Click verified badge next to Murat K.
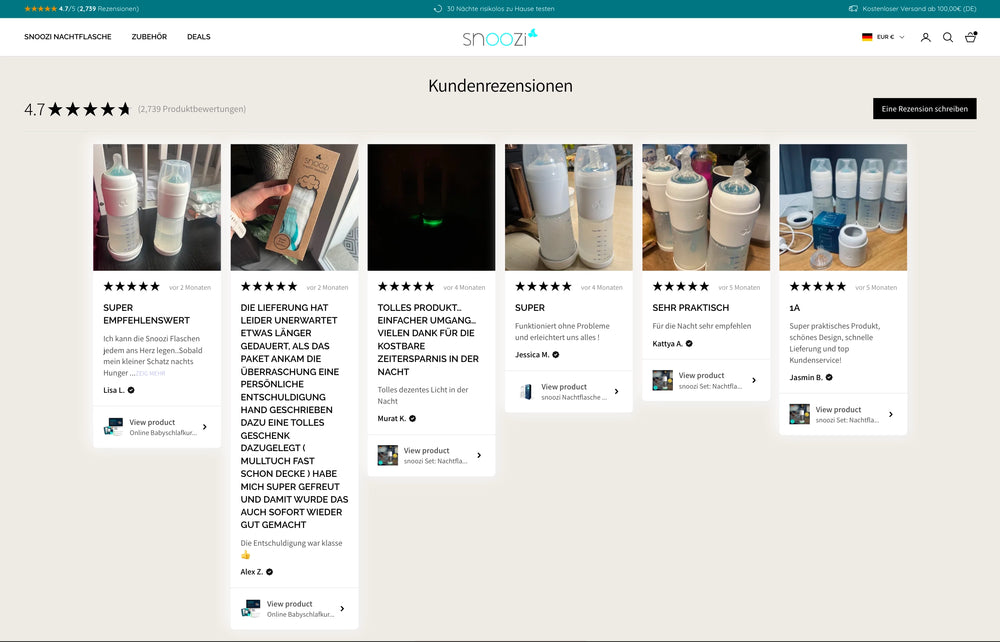This screenshot has height=642, width=1000. (412, 419)
